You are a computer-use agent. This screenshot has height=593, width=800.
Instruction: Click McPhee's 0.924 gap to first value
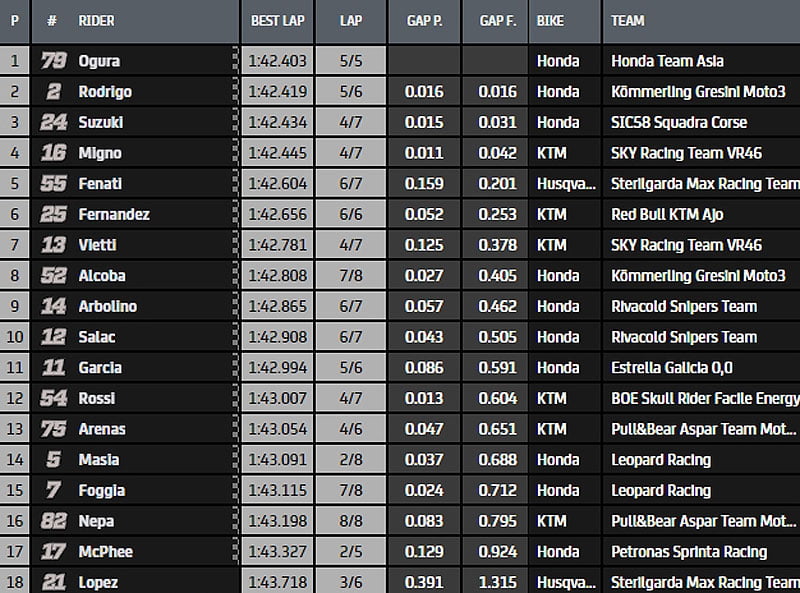[x=496, y=552]
